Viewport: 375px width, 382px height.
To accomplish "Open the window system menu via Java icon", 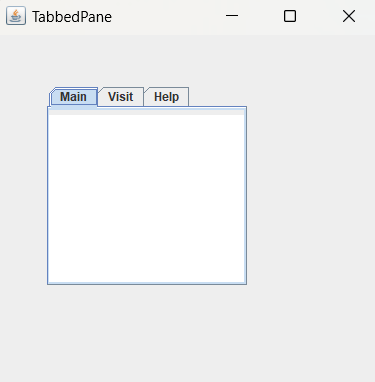I will coord(16,16).
